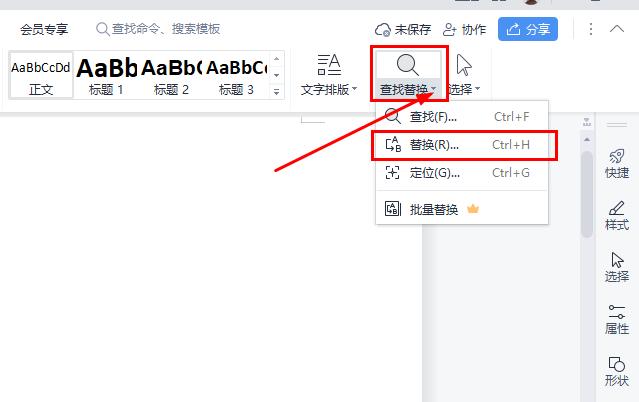
Task: Choose 定位(G)... from the menu
Action: [462, 173]
